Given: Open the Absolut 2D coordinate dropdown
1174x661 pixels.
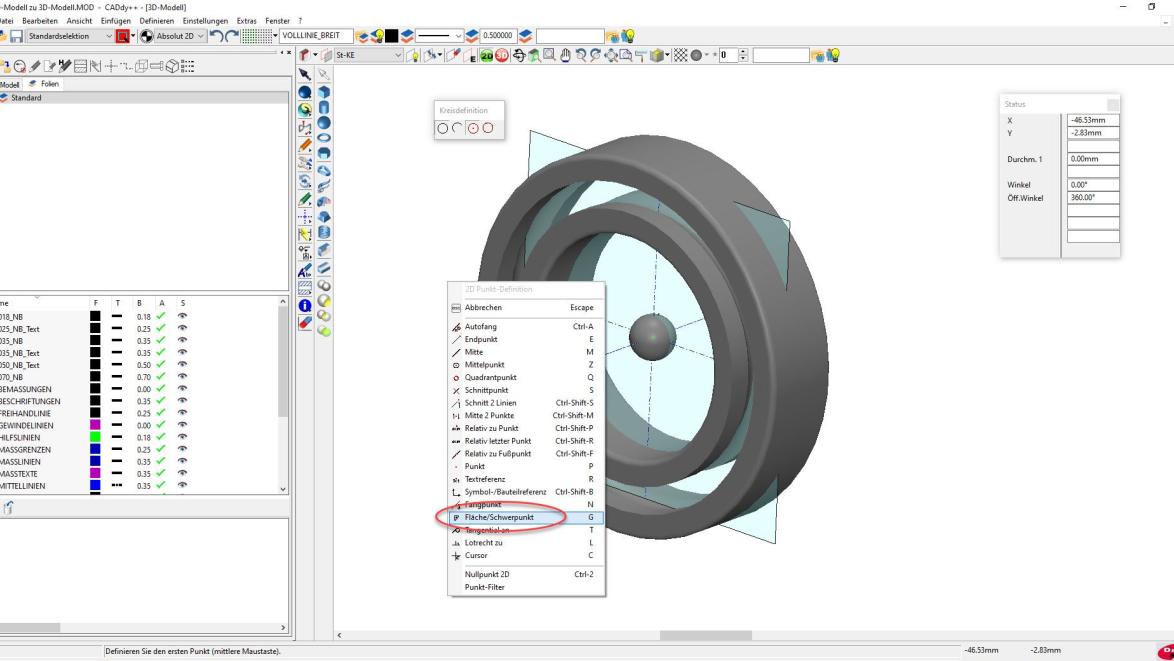Looking at the screenshot, I should click(x=199, y=37).
